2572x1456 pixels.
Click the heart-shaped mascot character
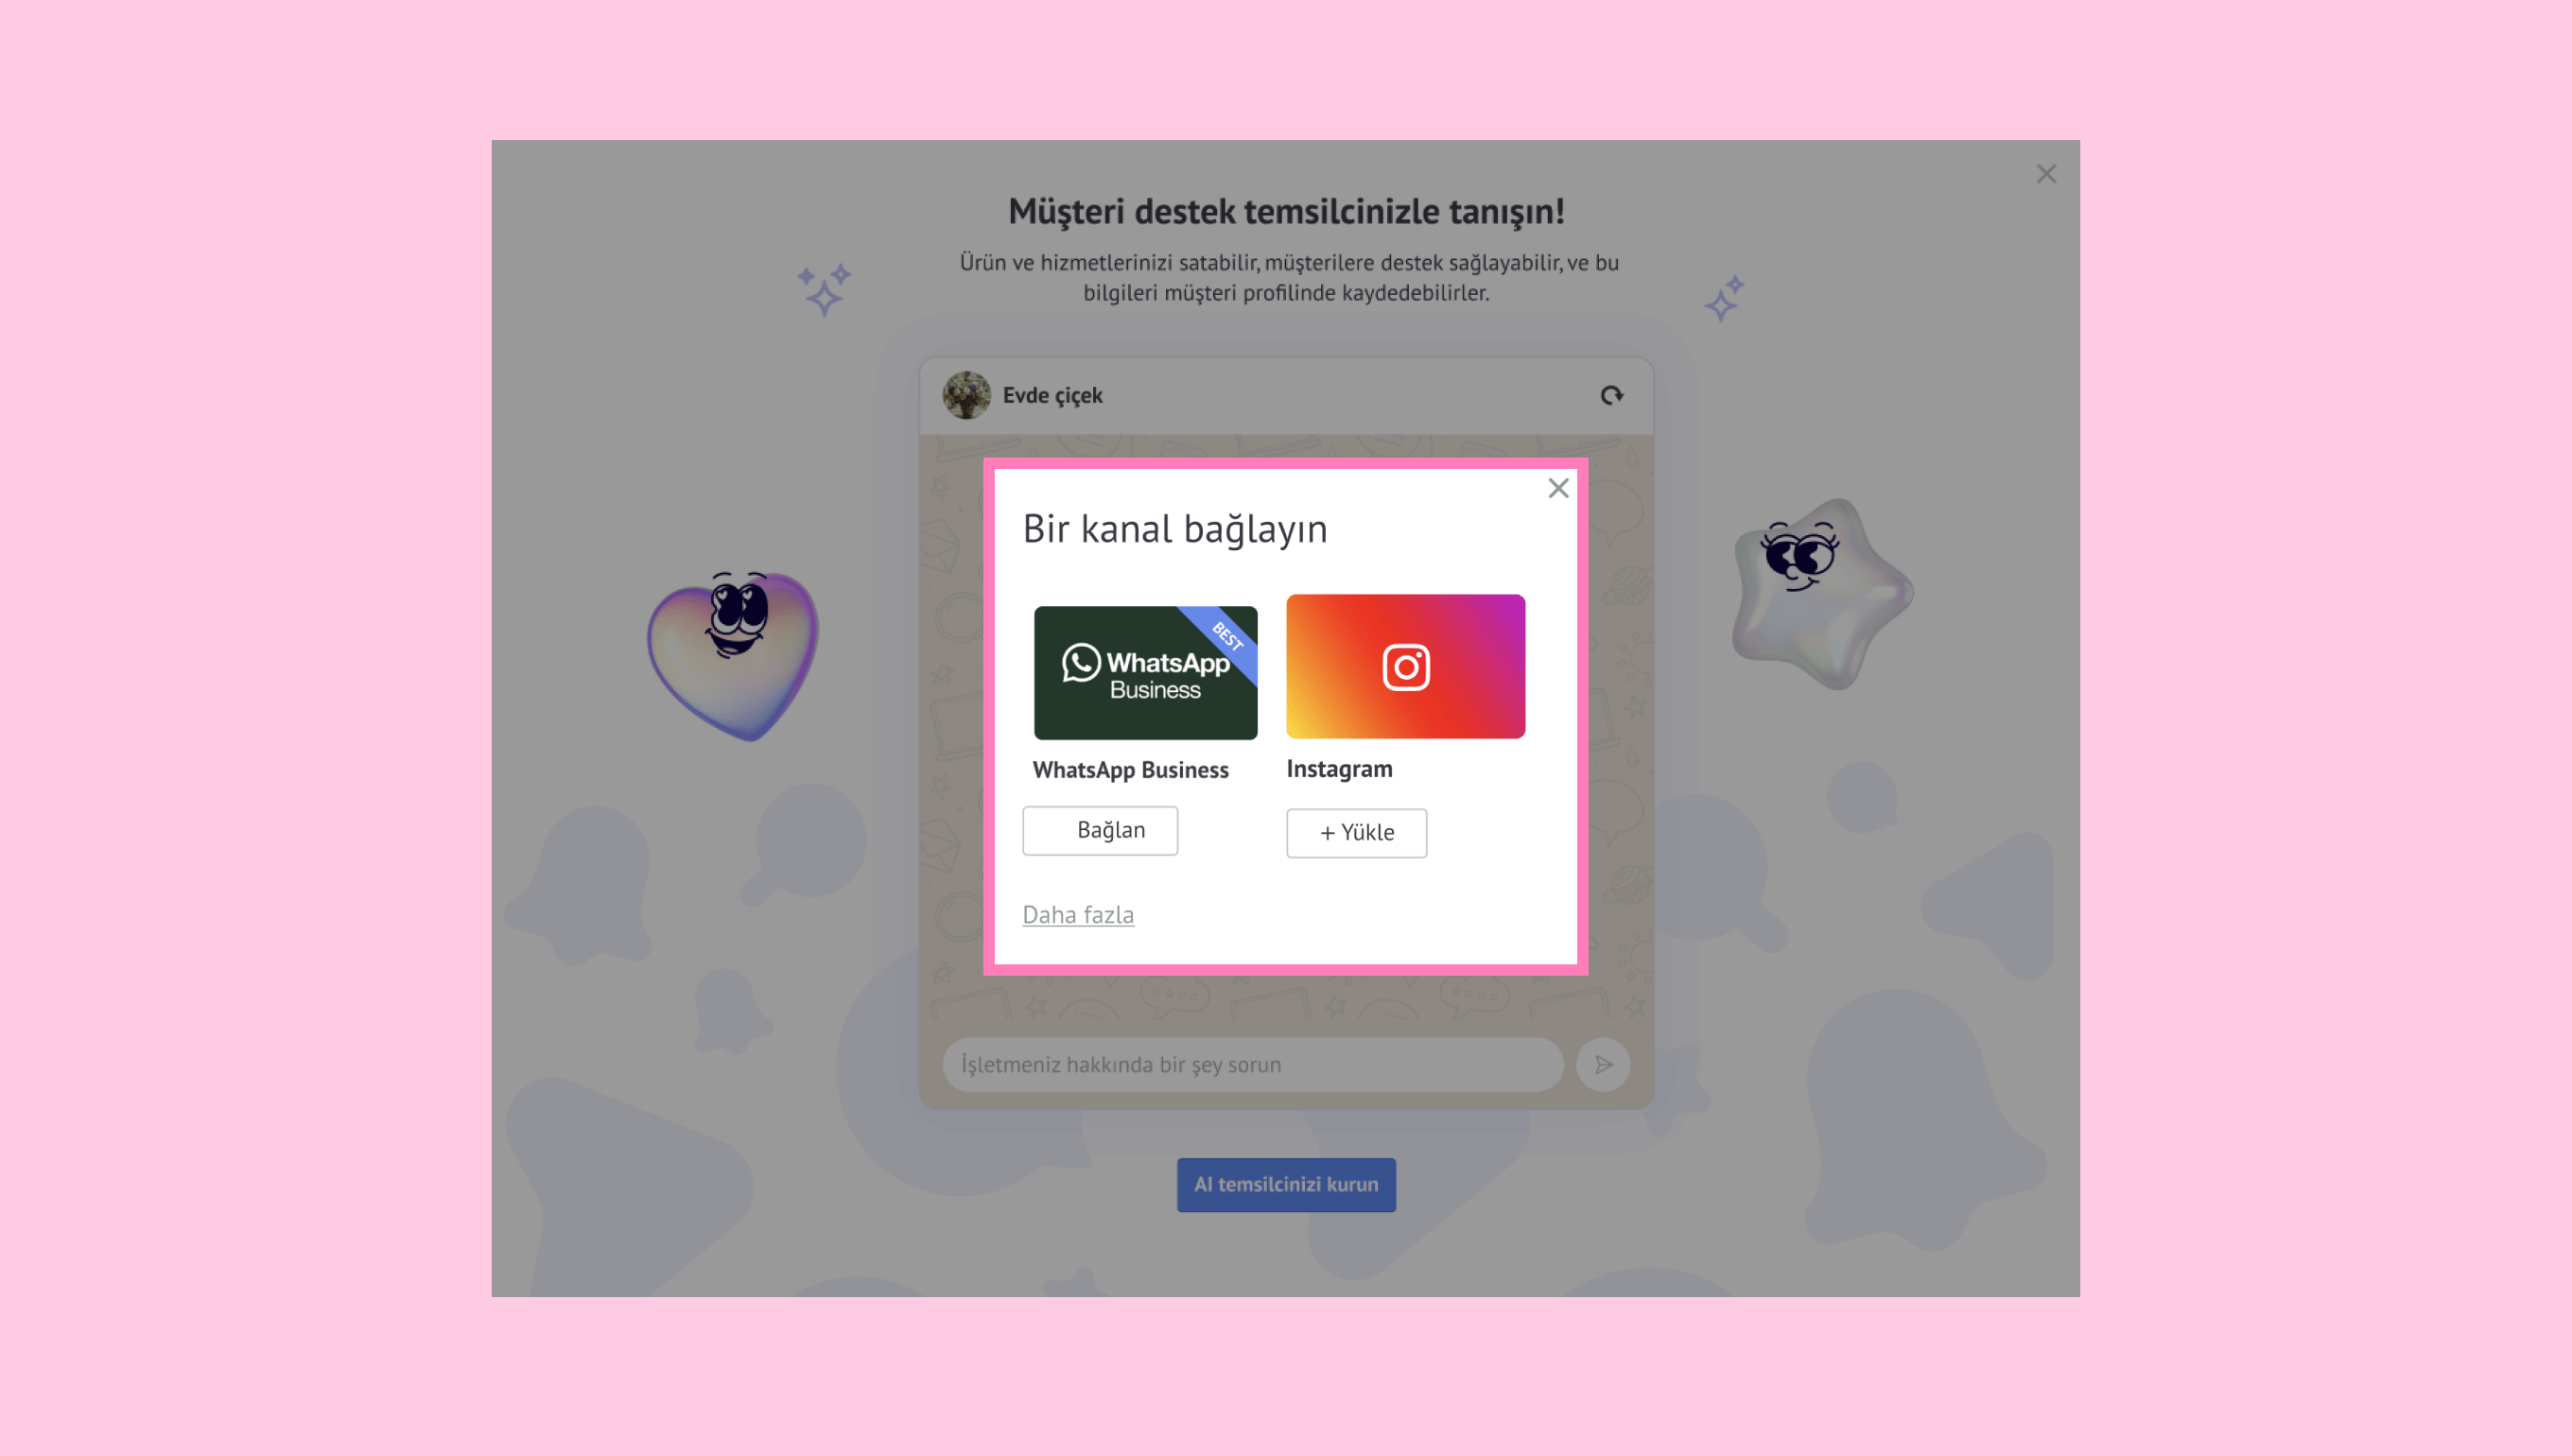[733, 655]
